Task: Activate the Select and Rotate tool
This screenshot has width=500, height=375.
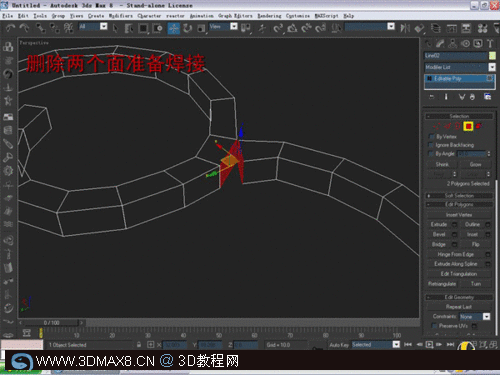Action: point(187,29)
